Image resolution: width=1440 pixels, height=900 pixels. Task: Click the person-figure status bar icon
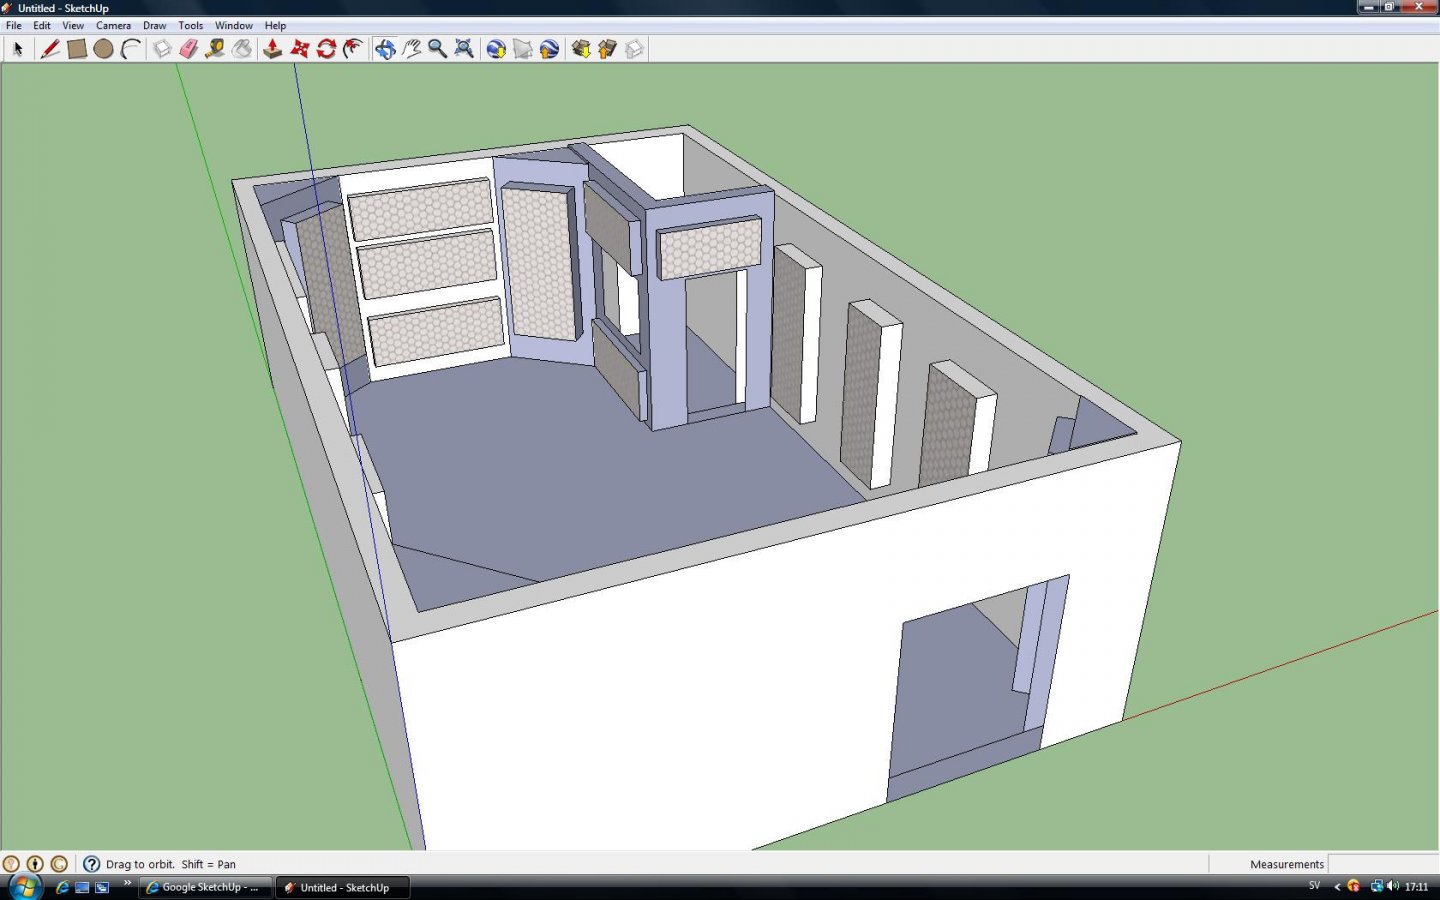point(35,863)
